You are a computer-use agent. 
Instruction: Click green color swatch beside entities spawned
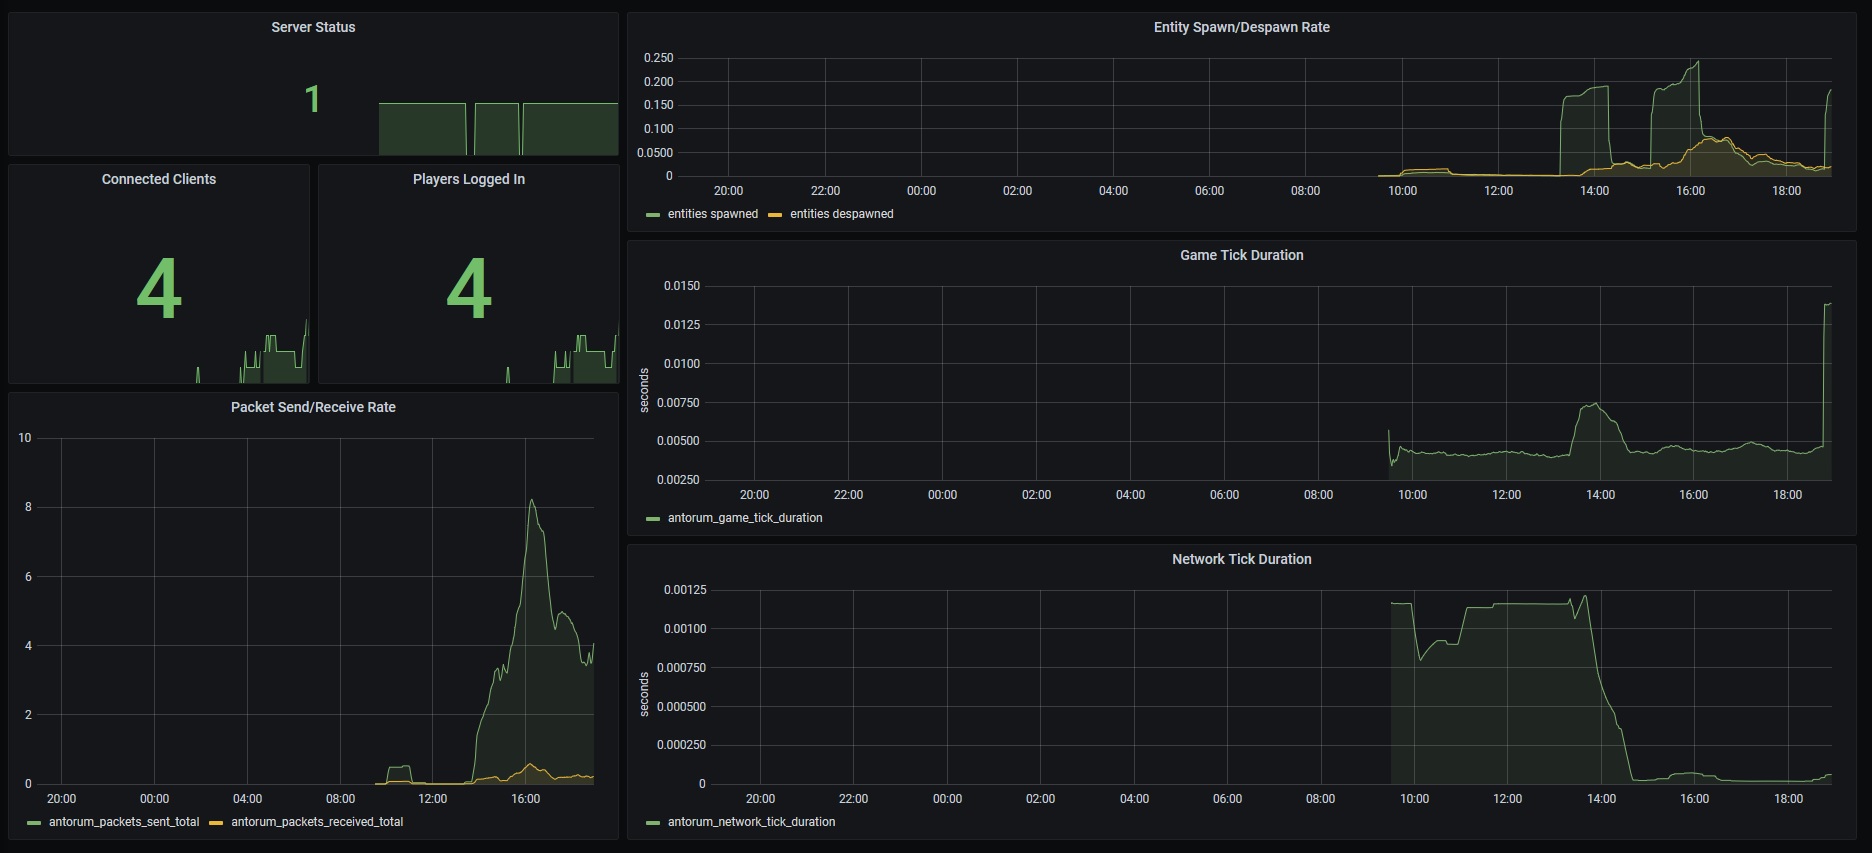653,215
